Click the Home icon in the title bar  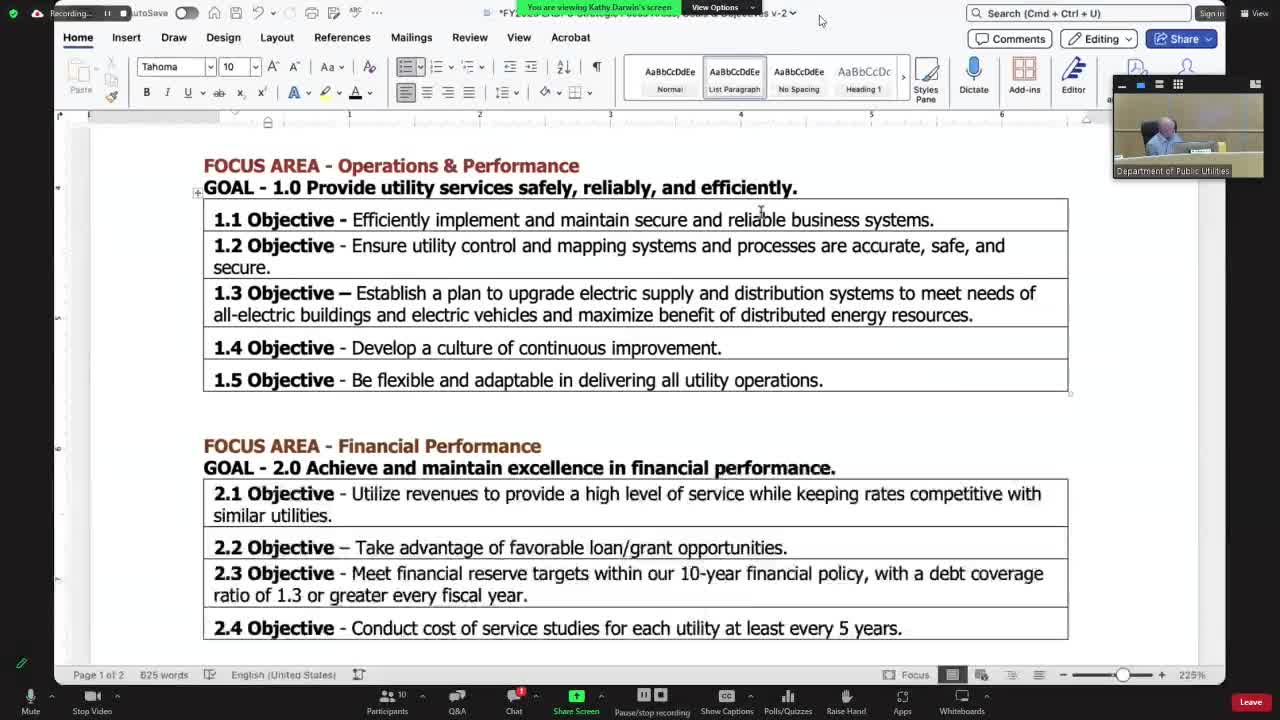click(x=214, y=13)
